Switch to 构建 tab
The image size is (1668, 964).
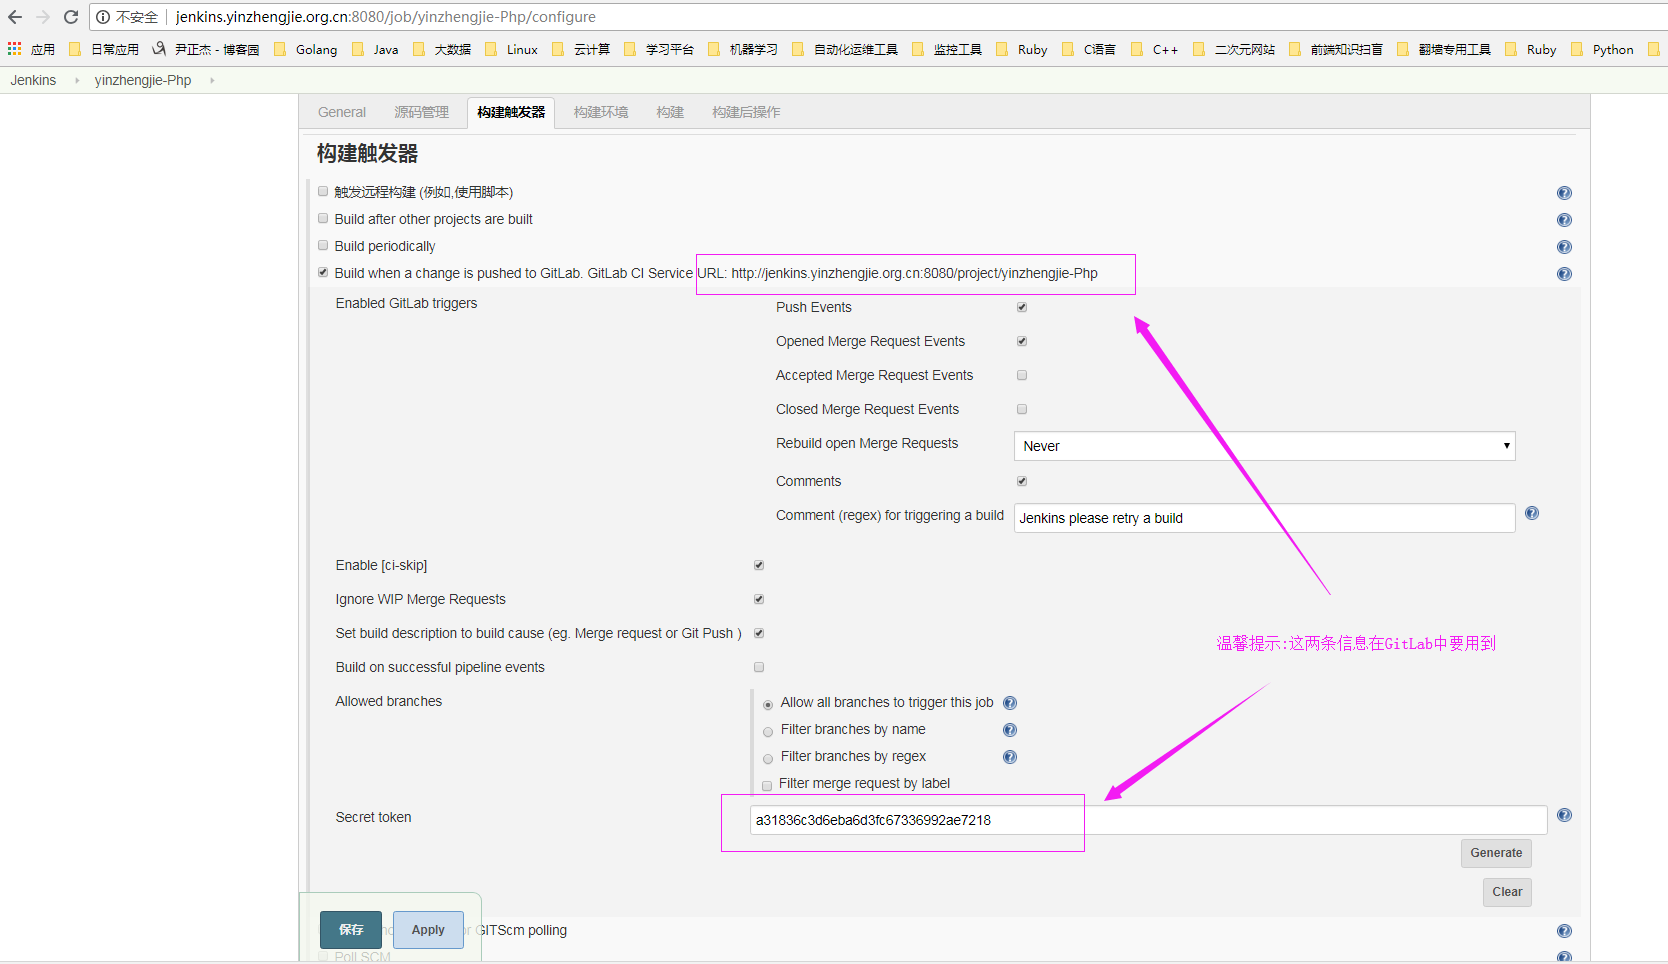click(x=670, y=112)
